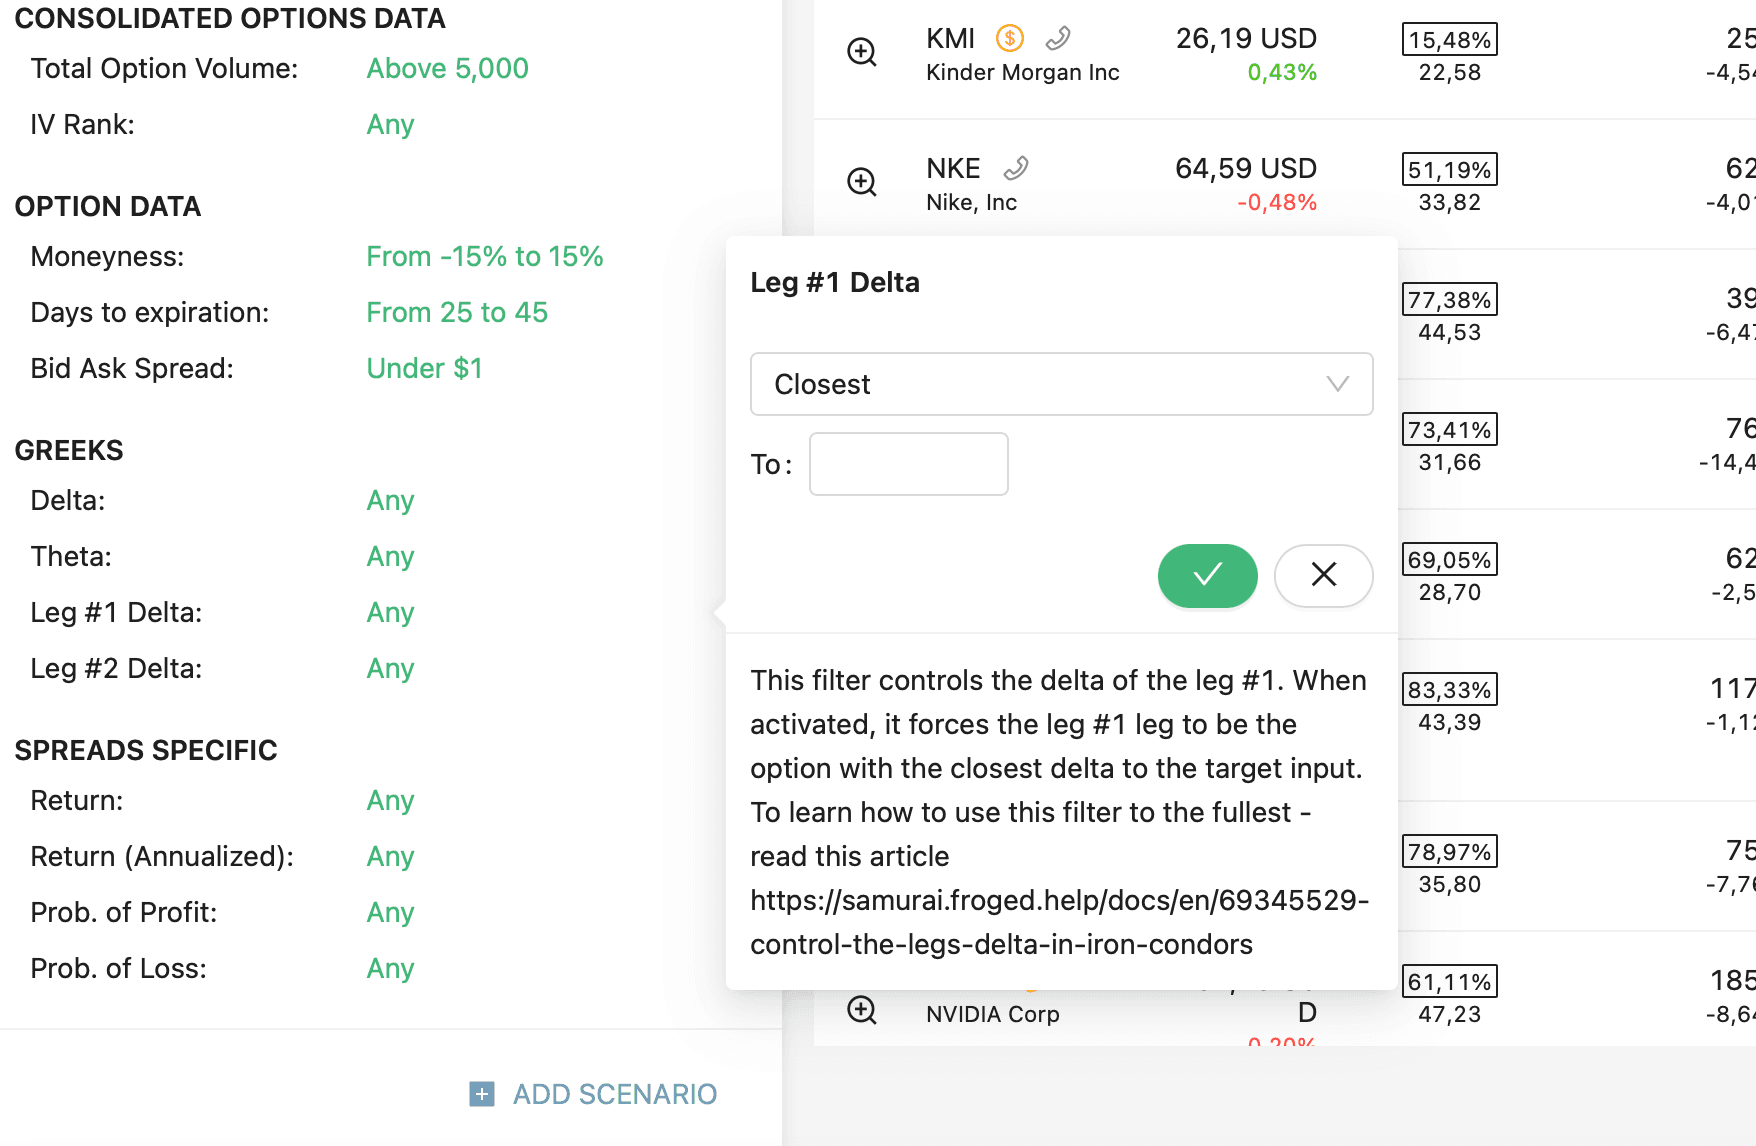Click the 51,19% boxed value
This screenshot has height=1146, width=1756.
click(x=1450, y=170)
